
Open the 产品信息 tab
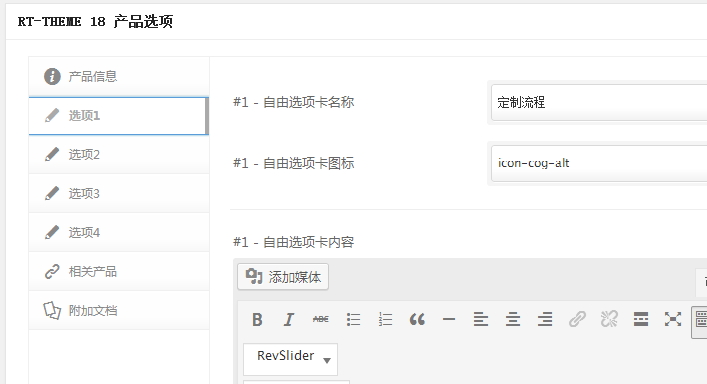pyautogui.click(x=119, y=77)
